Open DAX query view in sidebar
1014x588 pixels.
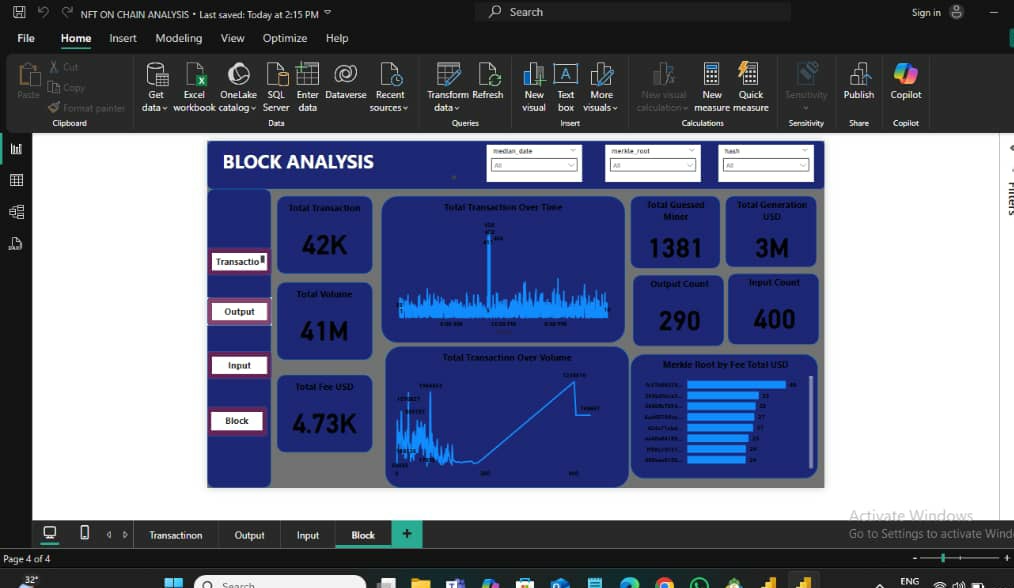coord(16,244)
